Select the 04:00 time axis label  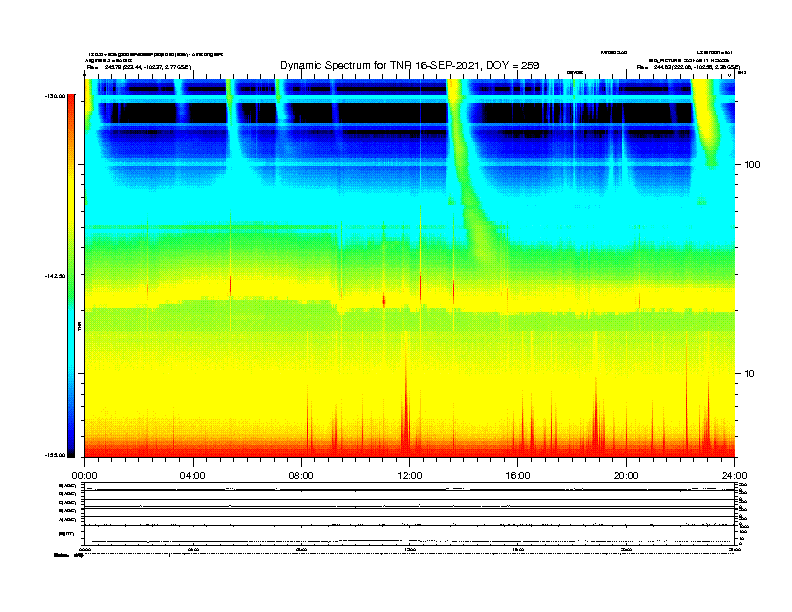[193, 476]
